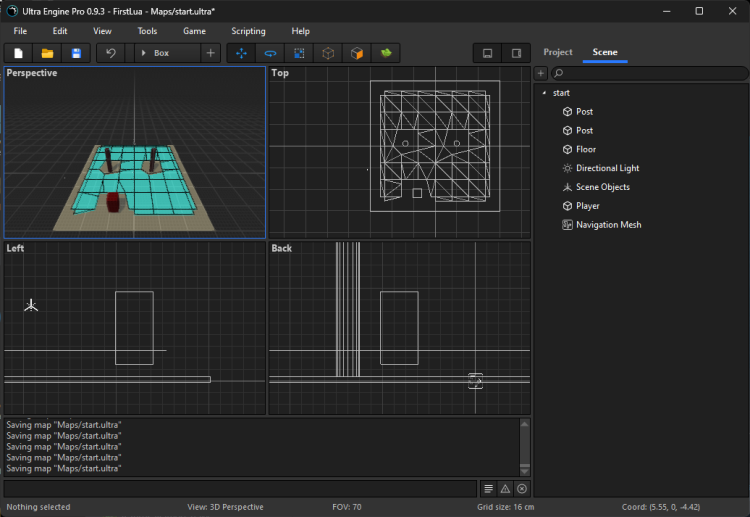Select the Move tool with crossed arrows

(241, 53)
